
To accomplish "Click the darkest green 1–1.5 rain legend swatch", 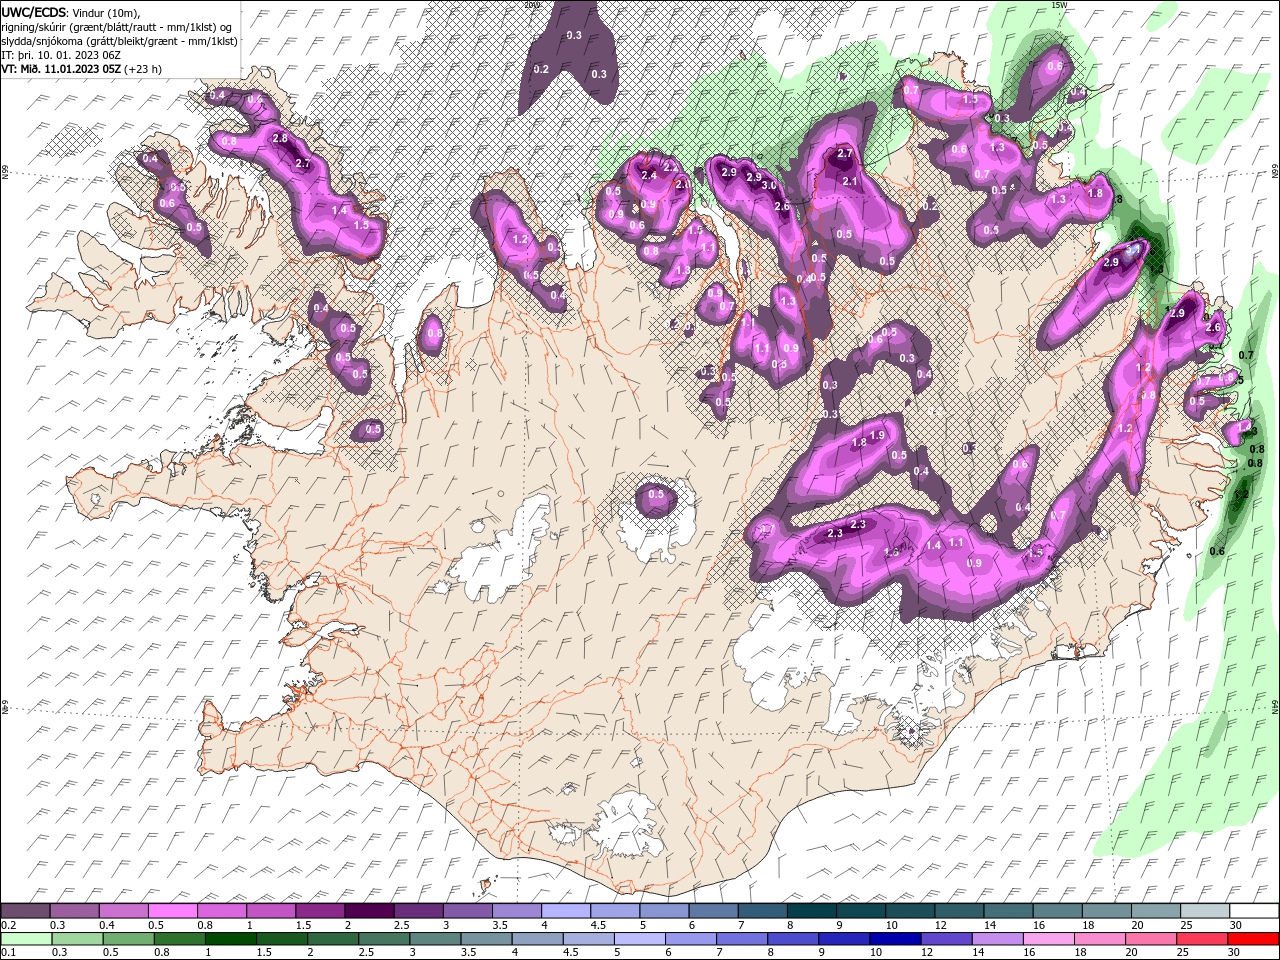I will 230,938.
